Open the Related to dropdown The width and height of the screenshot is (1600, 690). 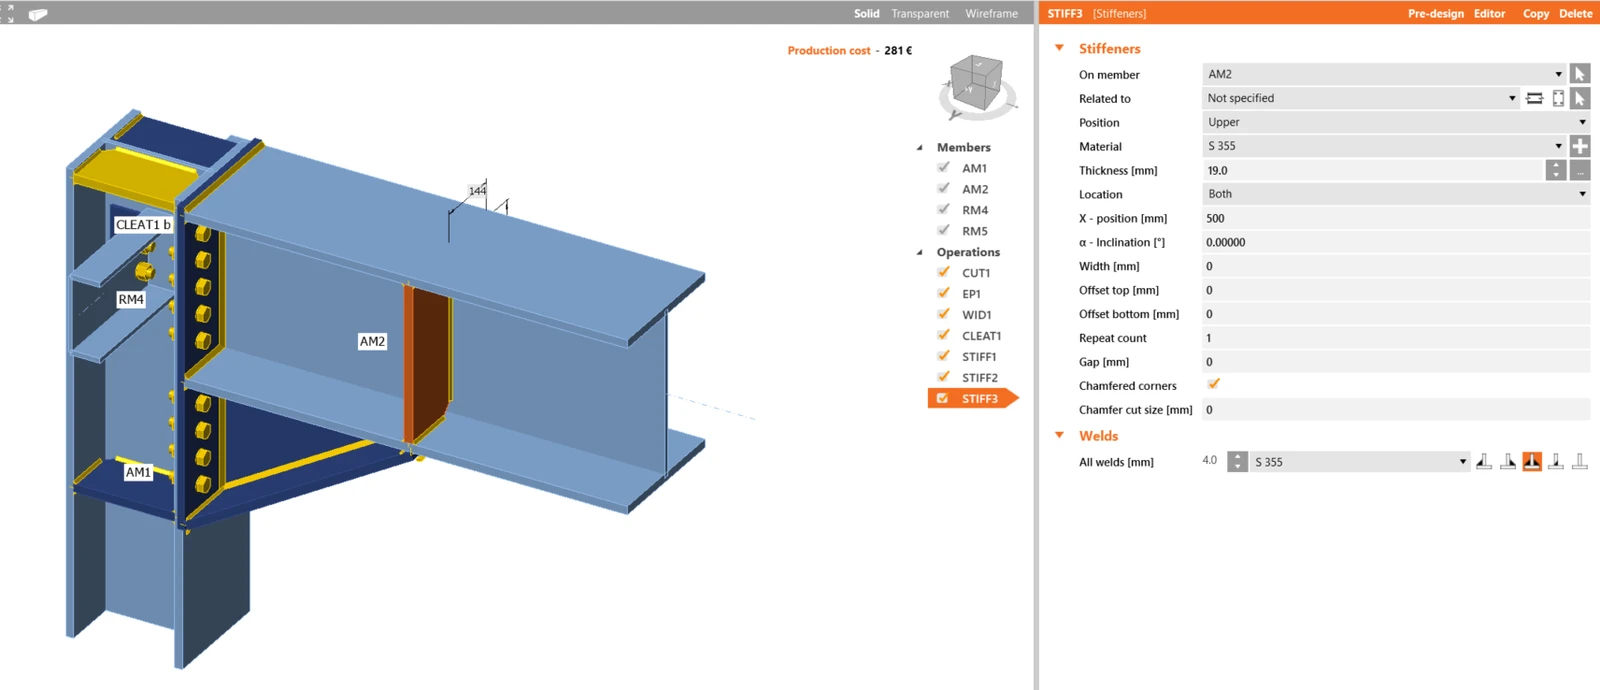pyautogui.click(x=1360, y=98)
